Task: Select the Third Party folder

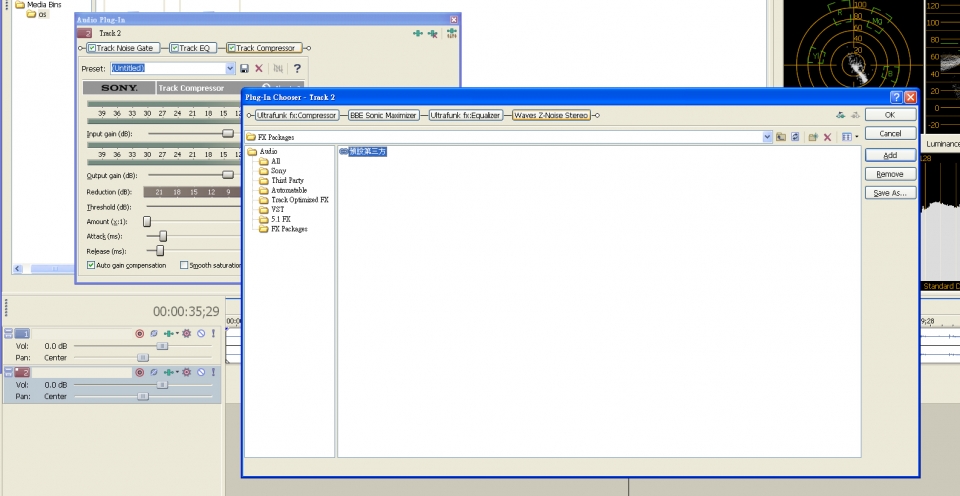Action: click(288, 181)
